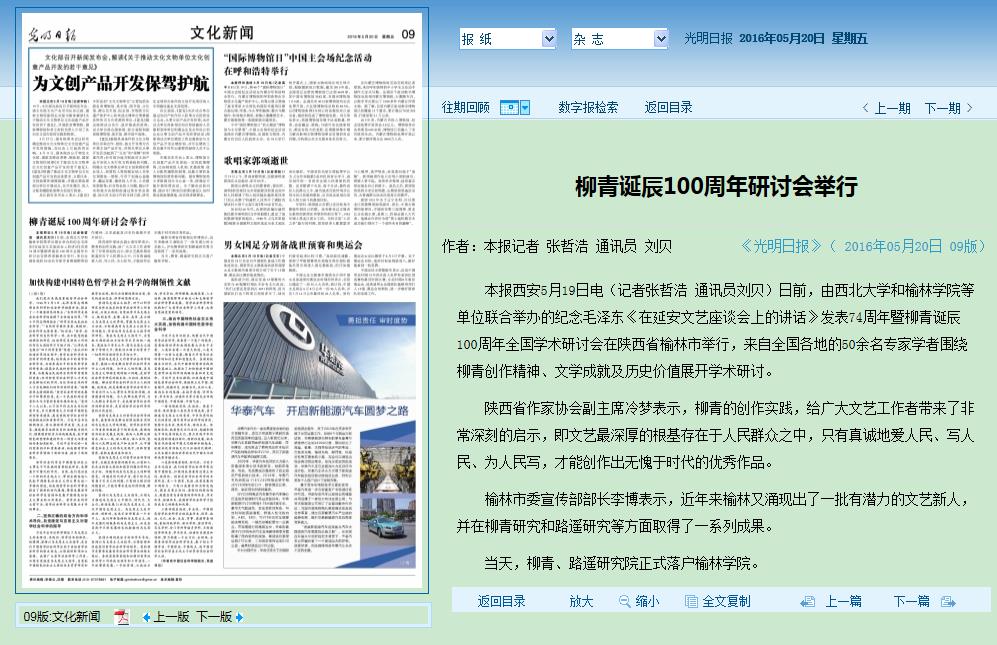Open the 杂志 dropdown
Image resolution: width=997 pixels, height=645 pixels.
620,39
